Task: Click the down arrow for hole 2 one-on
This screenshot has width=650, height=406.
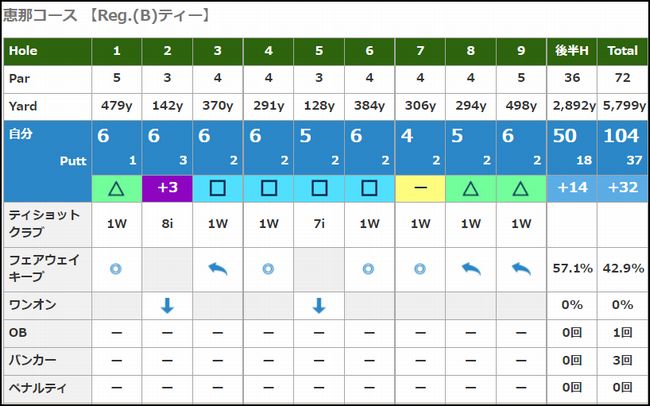Action: pos(167,306)
